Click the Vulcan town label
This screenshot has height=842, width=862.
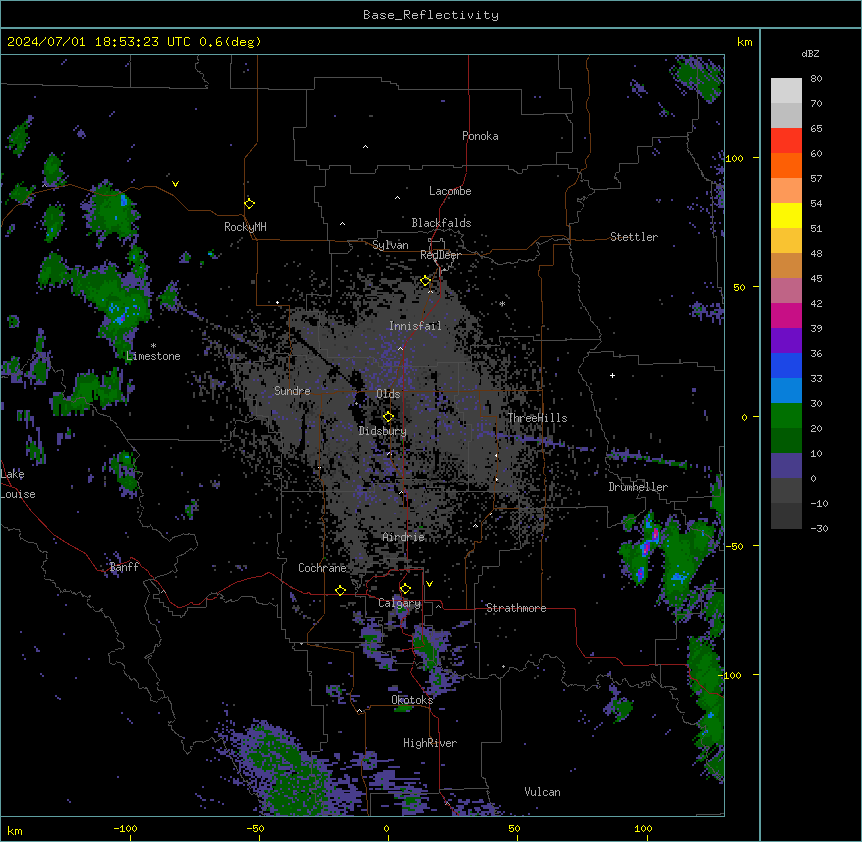pos(542,792)
